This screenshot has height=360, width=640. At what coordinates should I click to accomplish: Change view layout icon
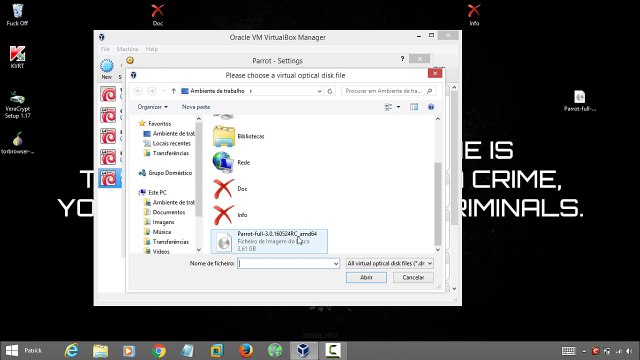[388, 107]
